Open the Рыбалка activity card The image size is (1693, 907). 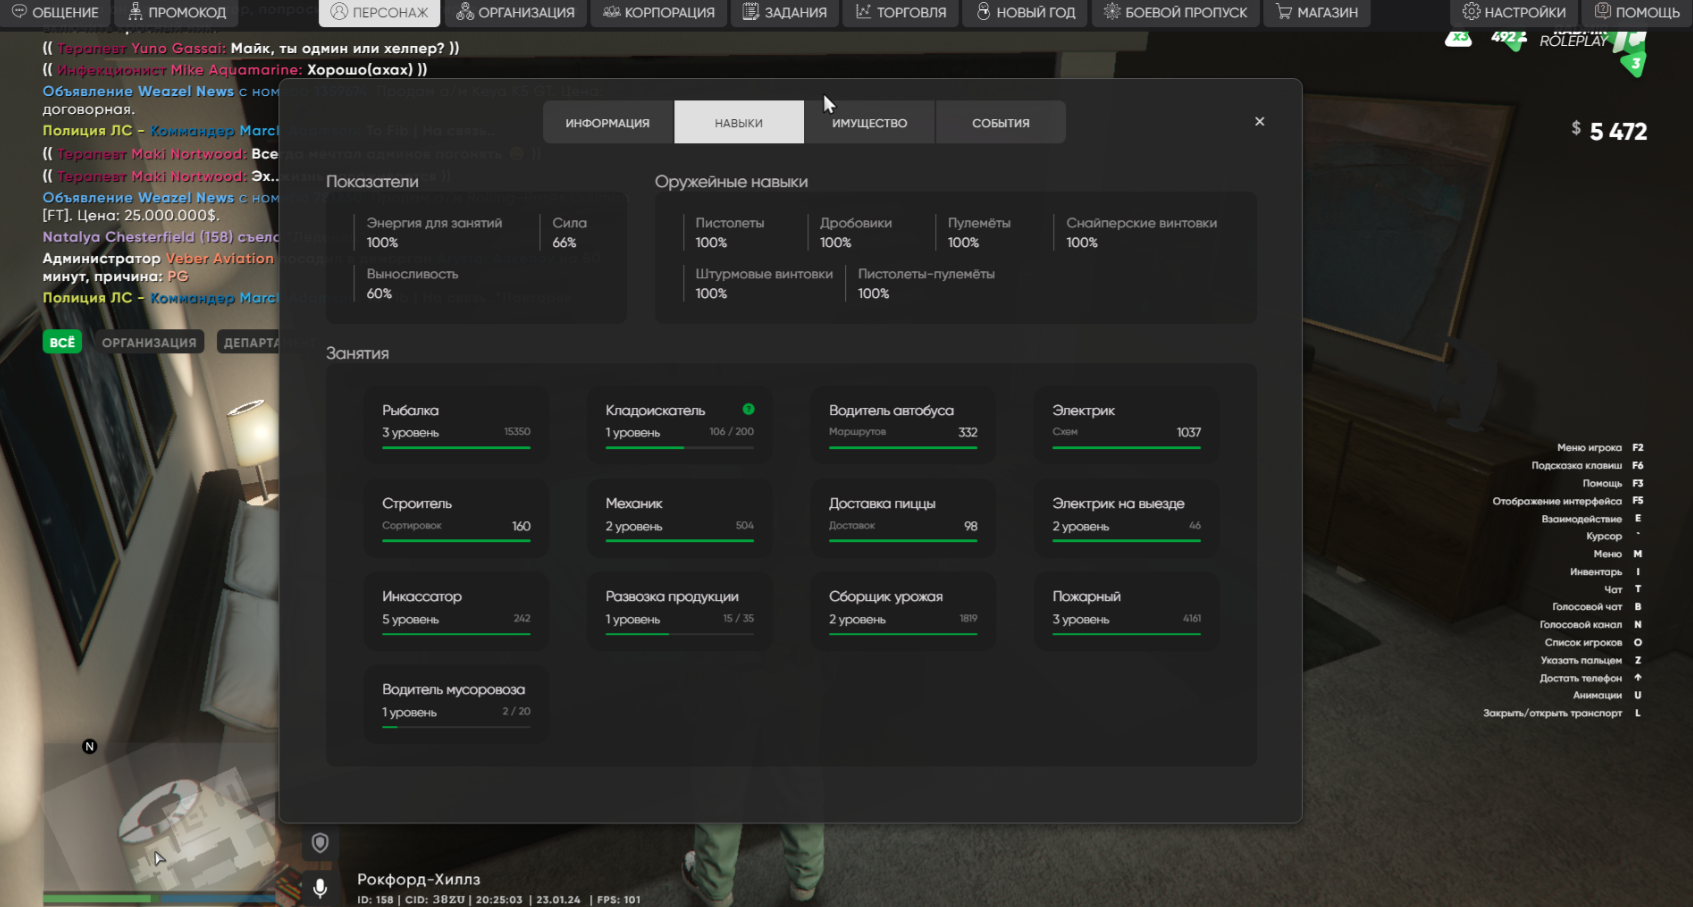click(456, 424)
